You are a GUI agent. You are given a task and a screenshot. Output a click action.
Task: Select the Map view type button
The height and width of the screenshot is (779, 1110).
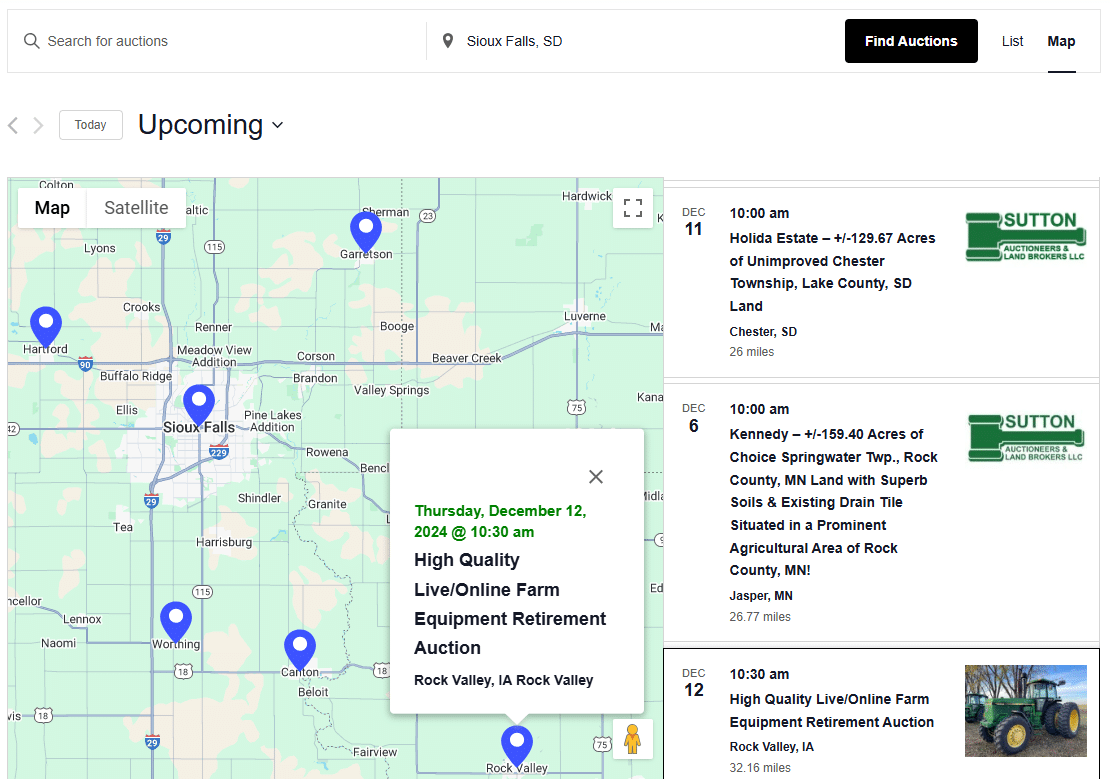[52, 208]
